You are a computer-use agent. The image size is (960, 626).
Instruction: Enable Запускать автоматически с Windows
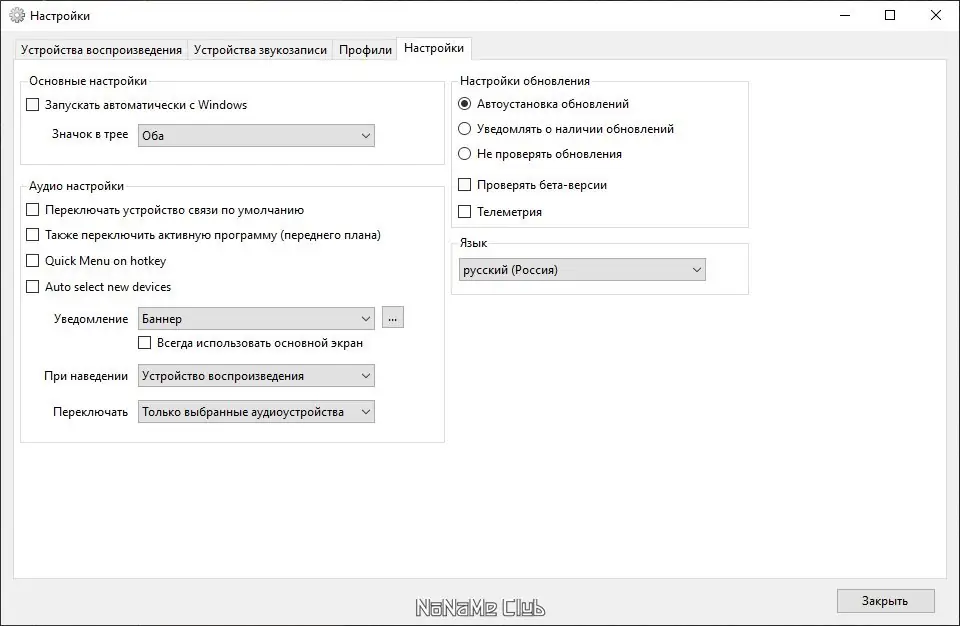coord(32,105)
